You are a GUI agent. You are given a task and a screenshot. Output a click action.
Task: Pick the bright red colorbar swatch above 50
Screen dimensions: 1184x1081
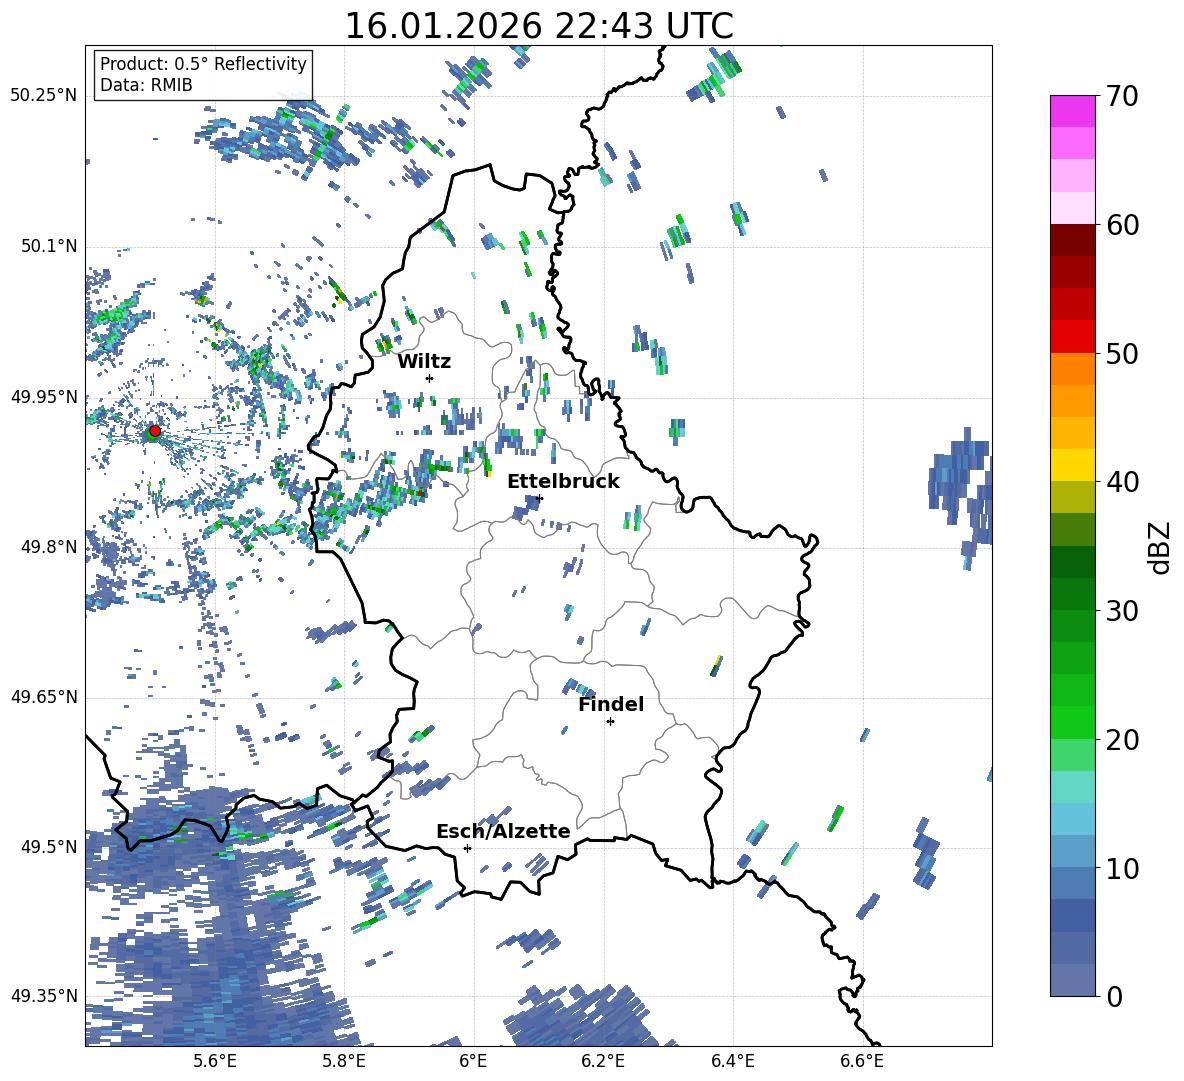1073,336
